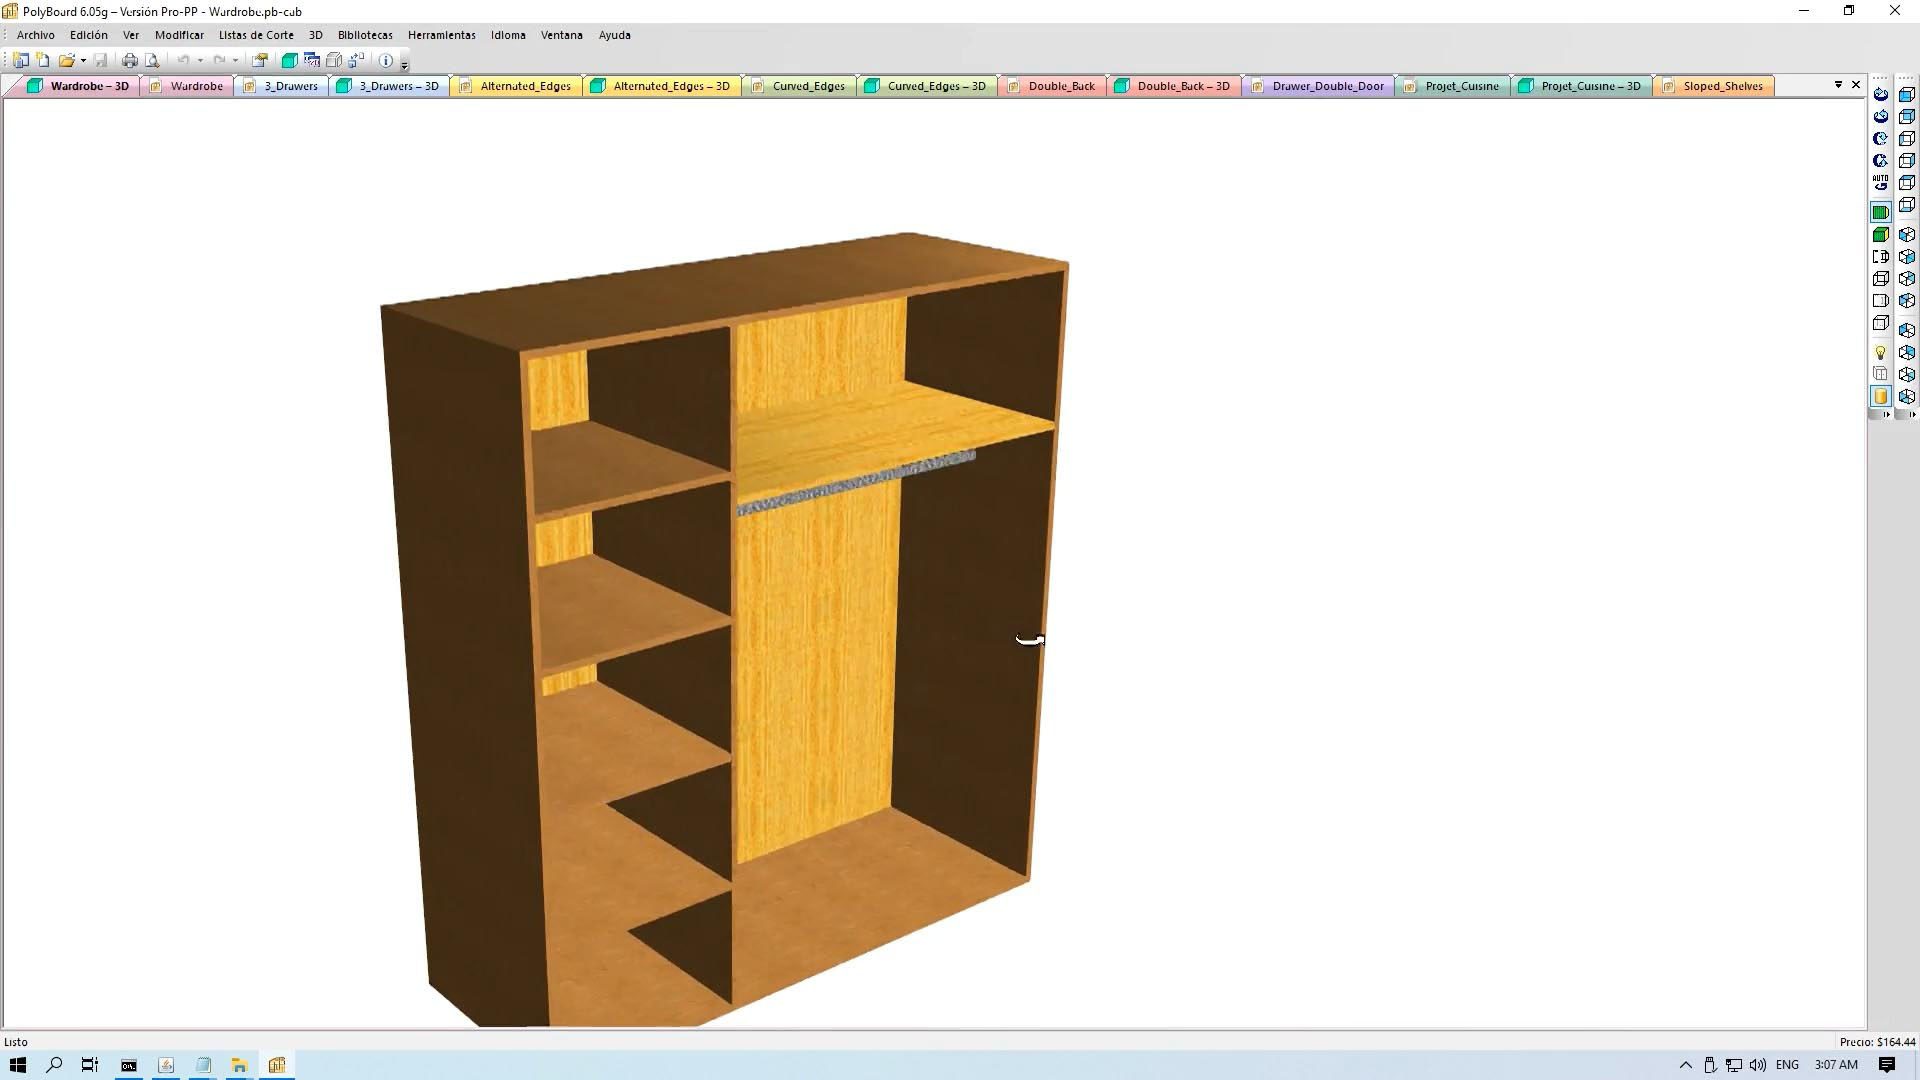Open the tab list dropdown arrow
The width and height of the screenshot is (1920, 1080).
pyautogui.click(x=1838, y=85)
